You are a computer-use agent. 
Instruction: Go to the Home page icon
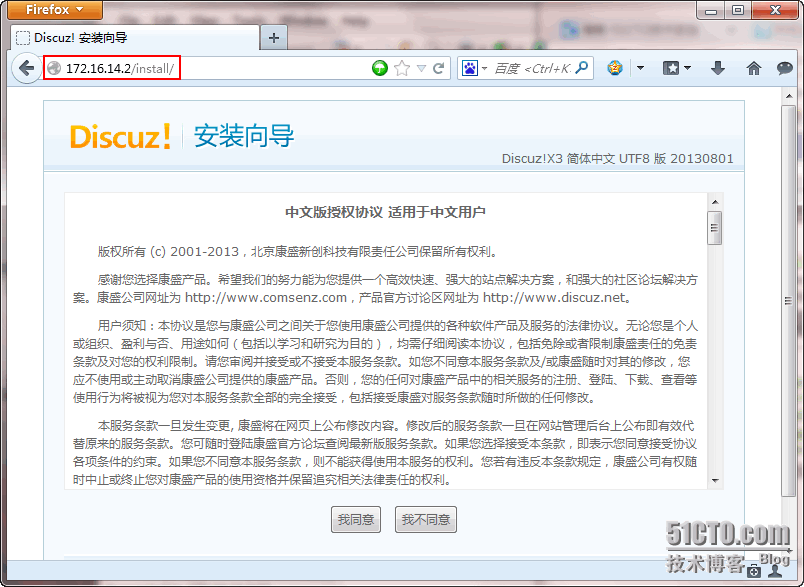[753, 68]
